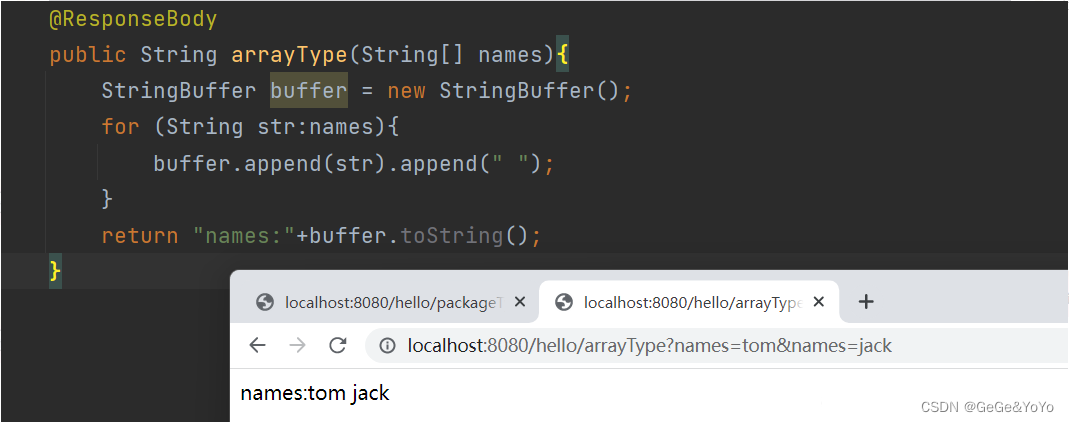Click the @ResponseBody annotation
The width and height of the screenshot is (1069, 422).
pyautogui.click(x=133, y=19)
